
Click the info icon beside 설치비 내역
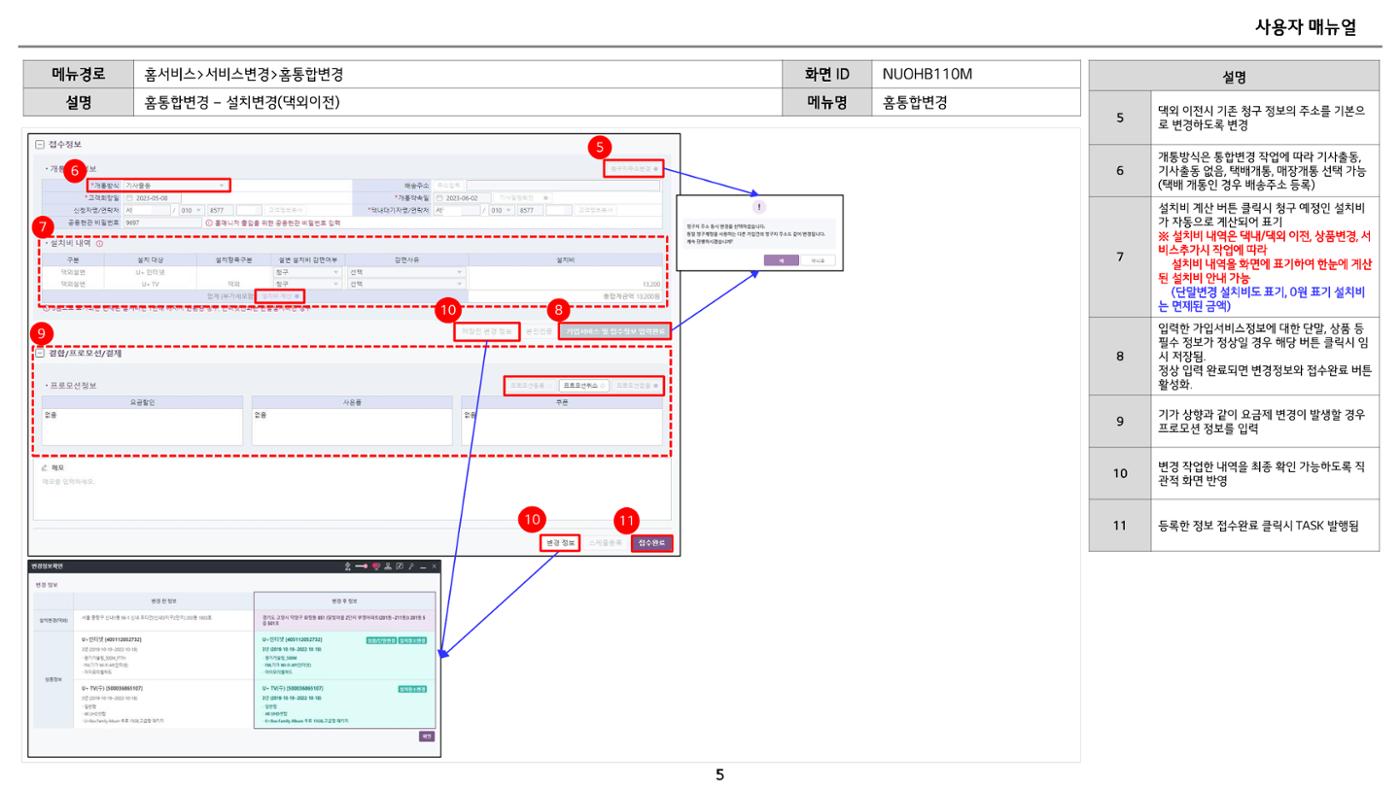101,243
